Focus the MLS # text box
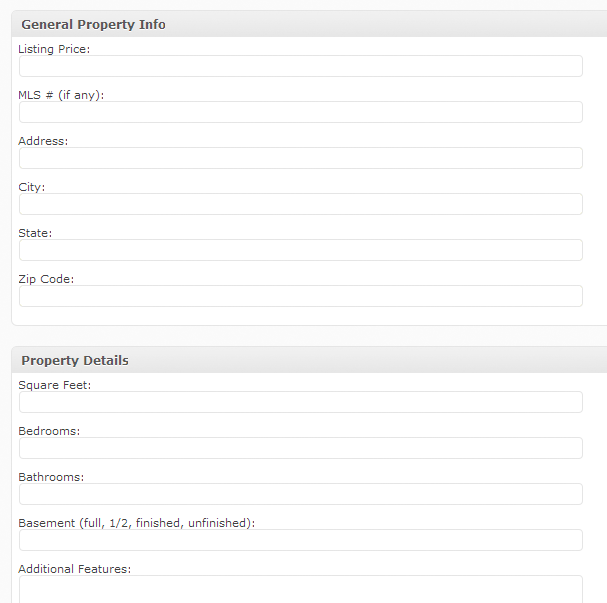The height and width of the screenshot is (603, 607). [x=301, y=112]
